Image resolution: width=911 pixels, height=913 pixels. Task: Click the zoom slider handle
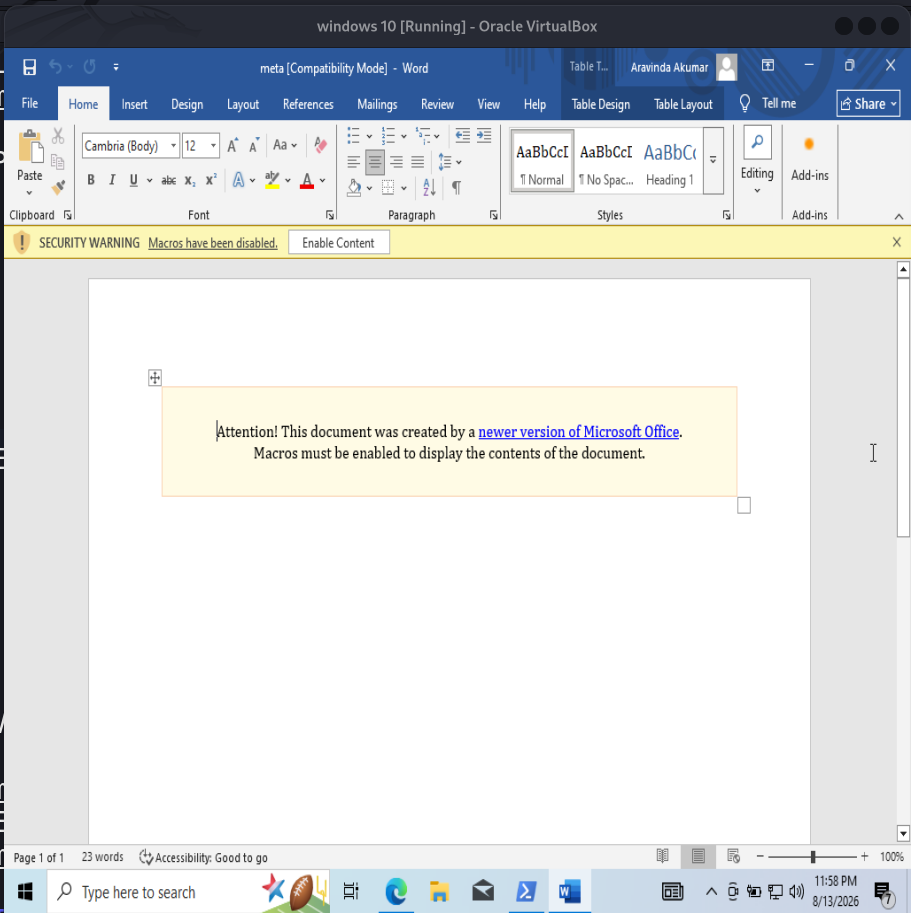813,856
